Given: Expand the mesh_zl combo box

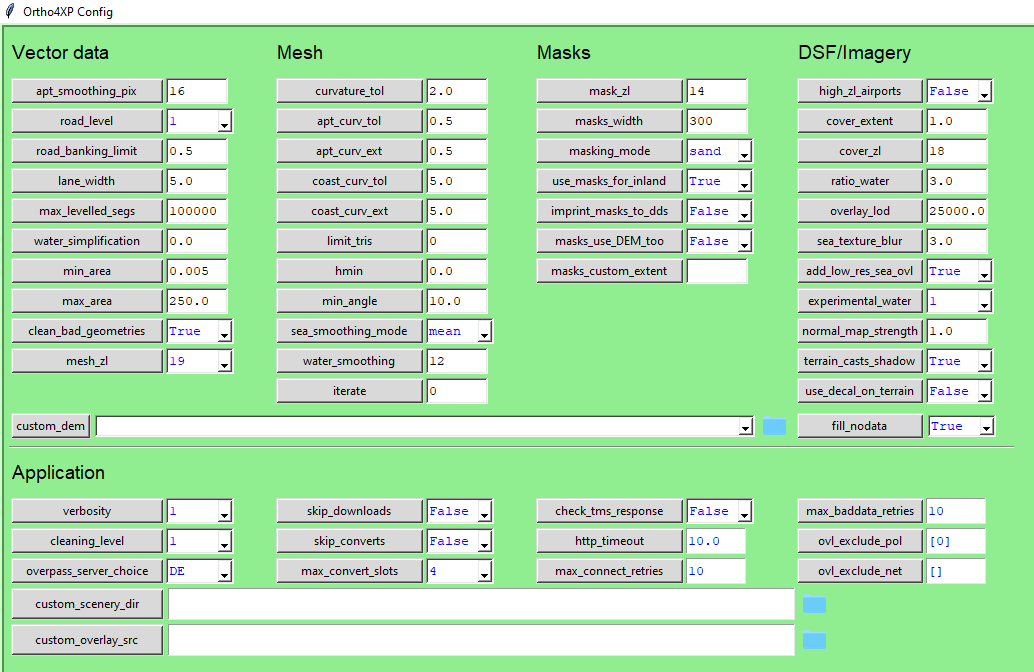Looking at the screenshot, I should point(224,361).
